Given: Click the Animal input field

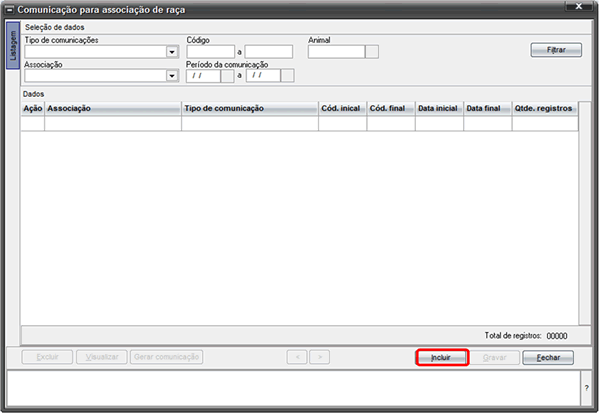Looking at the screenshot, I should tap(337, 52).
